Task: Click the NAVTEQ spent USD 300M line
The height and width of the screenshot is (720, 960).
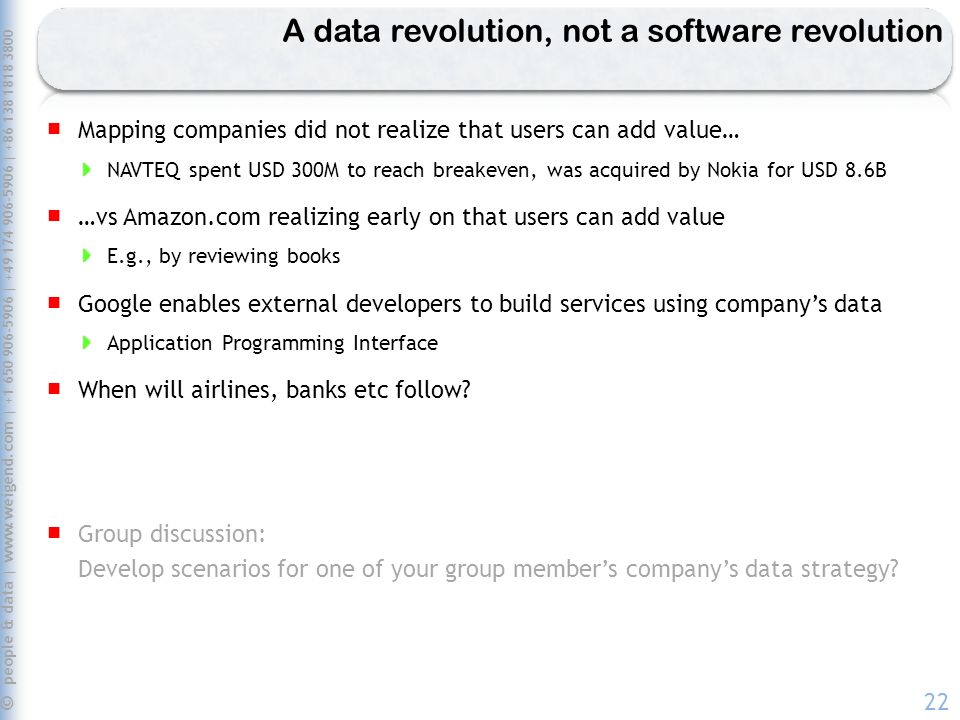Action: [497, 170]
